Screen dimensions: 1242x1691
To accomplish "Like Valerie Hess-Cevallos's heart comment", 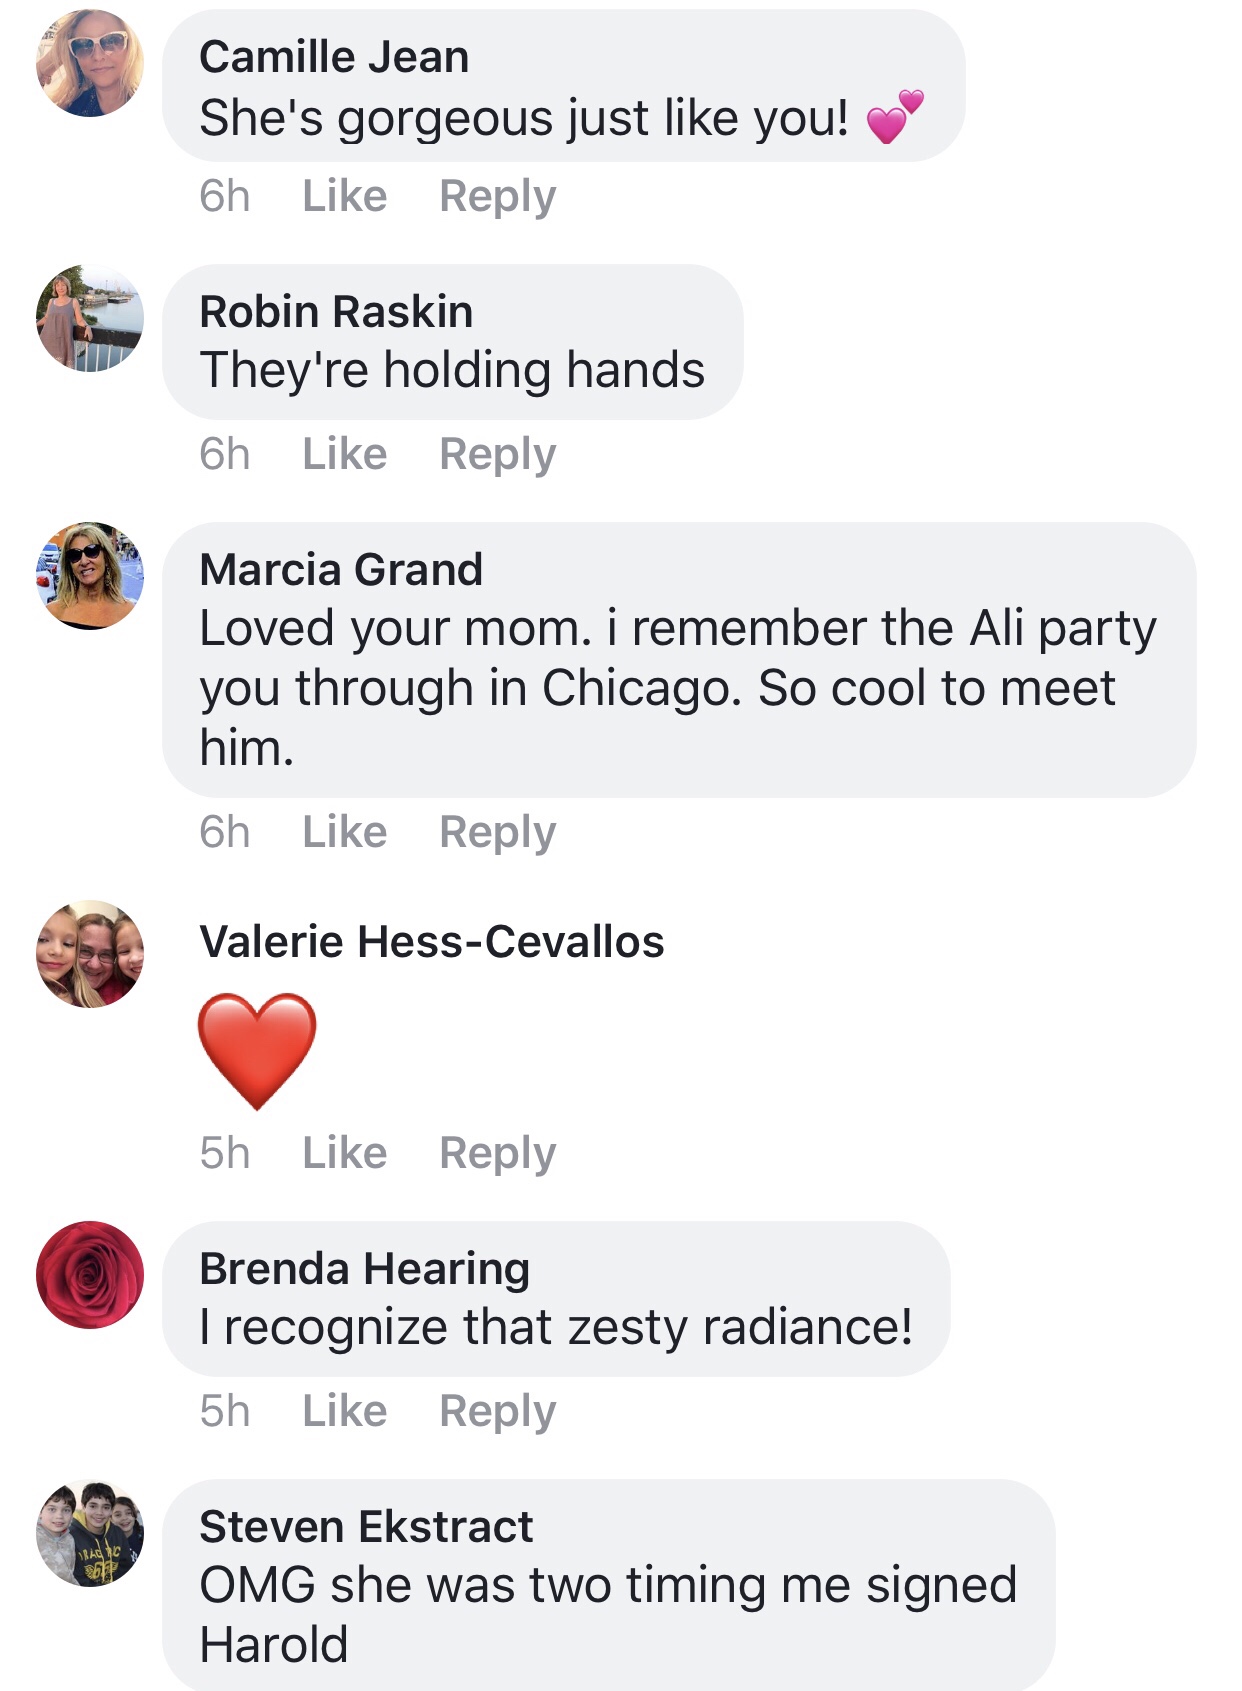I will tap(344, 1153).
